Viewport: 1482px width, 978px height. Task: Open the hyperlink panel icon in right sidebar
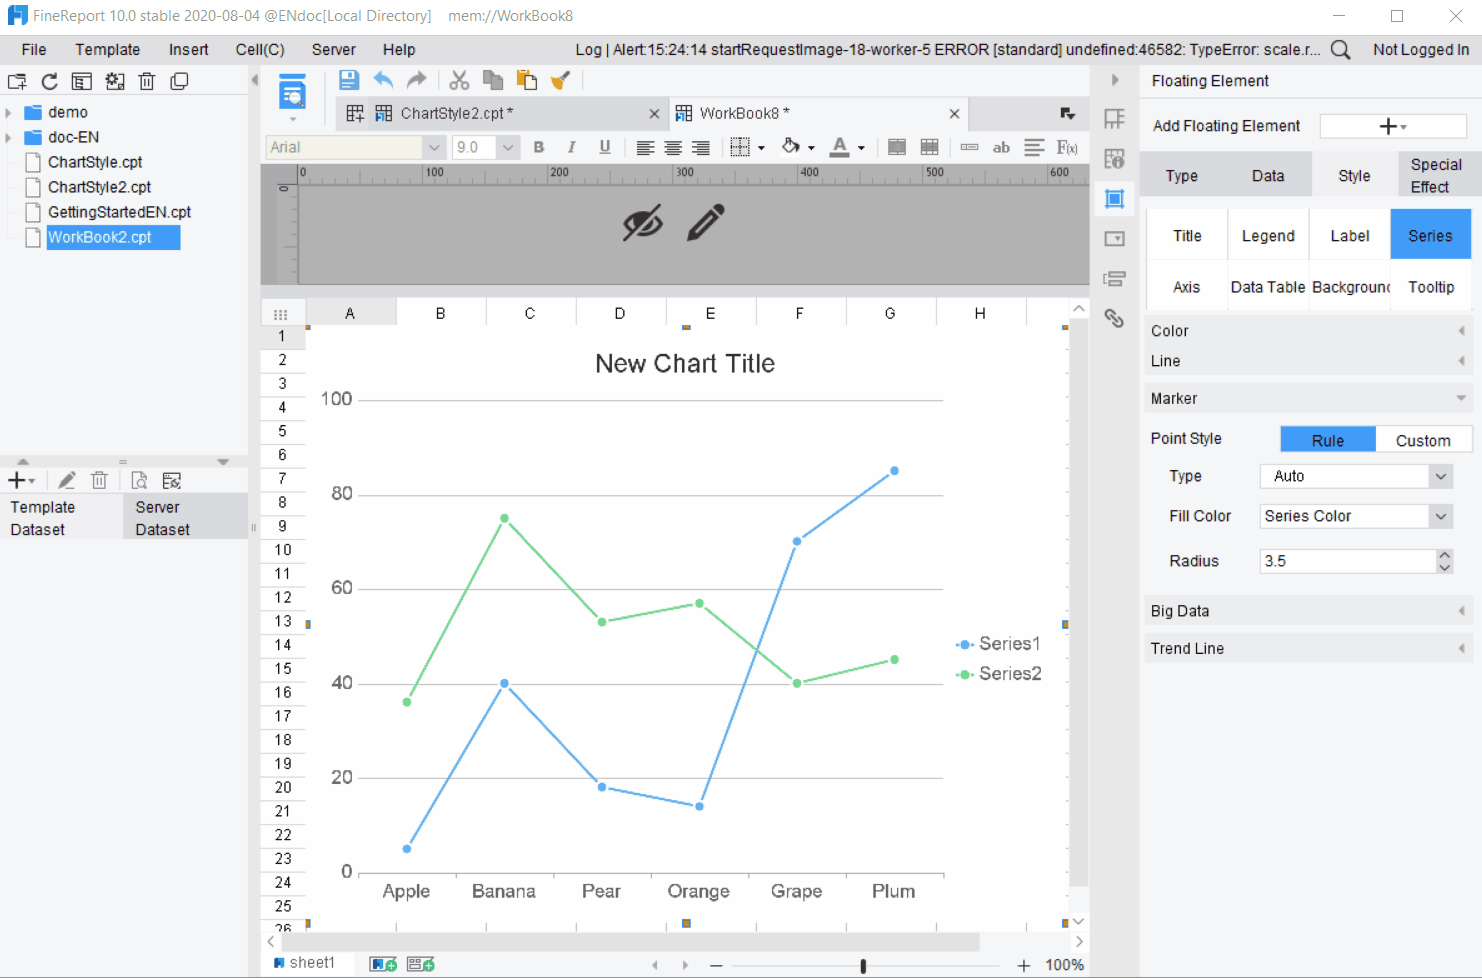[x=1114, y=319]
